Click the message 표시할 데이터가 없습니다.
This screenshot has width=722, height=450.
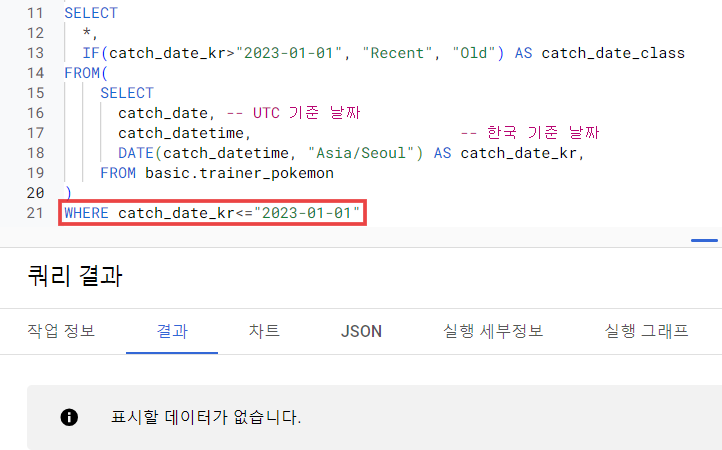206,417
